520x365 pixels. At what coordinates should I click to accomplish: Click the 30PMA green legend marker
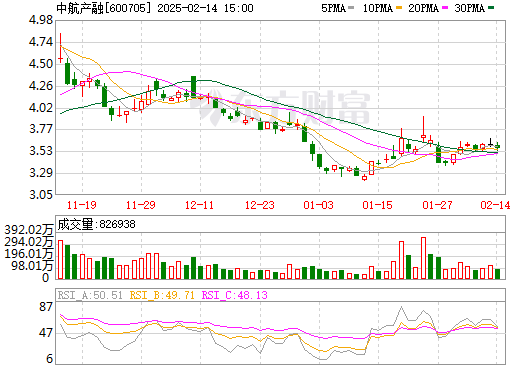pos(491,8)
